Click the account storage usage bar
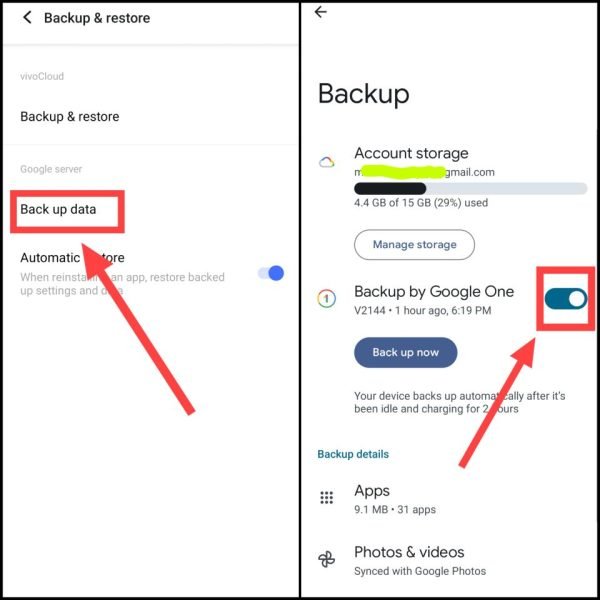This screenshot has height=600, width=600. [471, 188]
